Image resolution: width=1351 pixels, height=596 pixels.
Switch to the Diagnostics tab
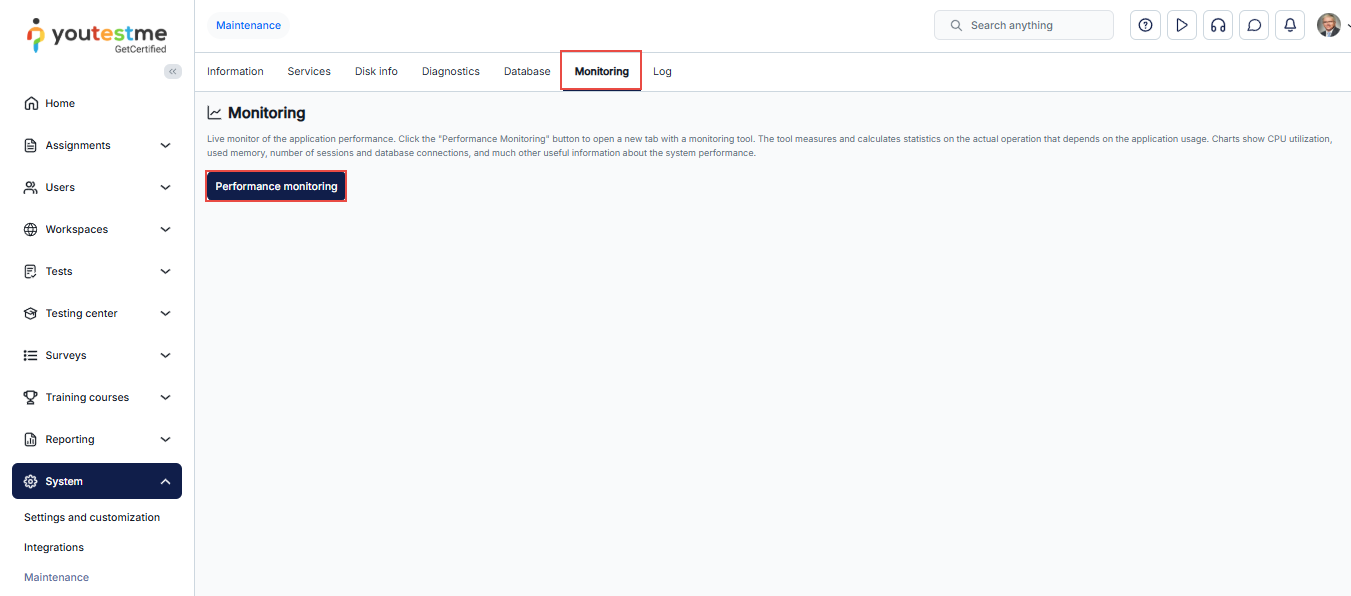click(x=450, y=71)
